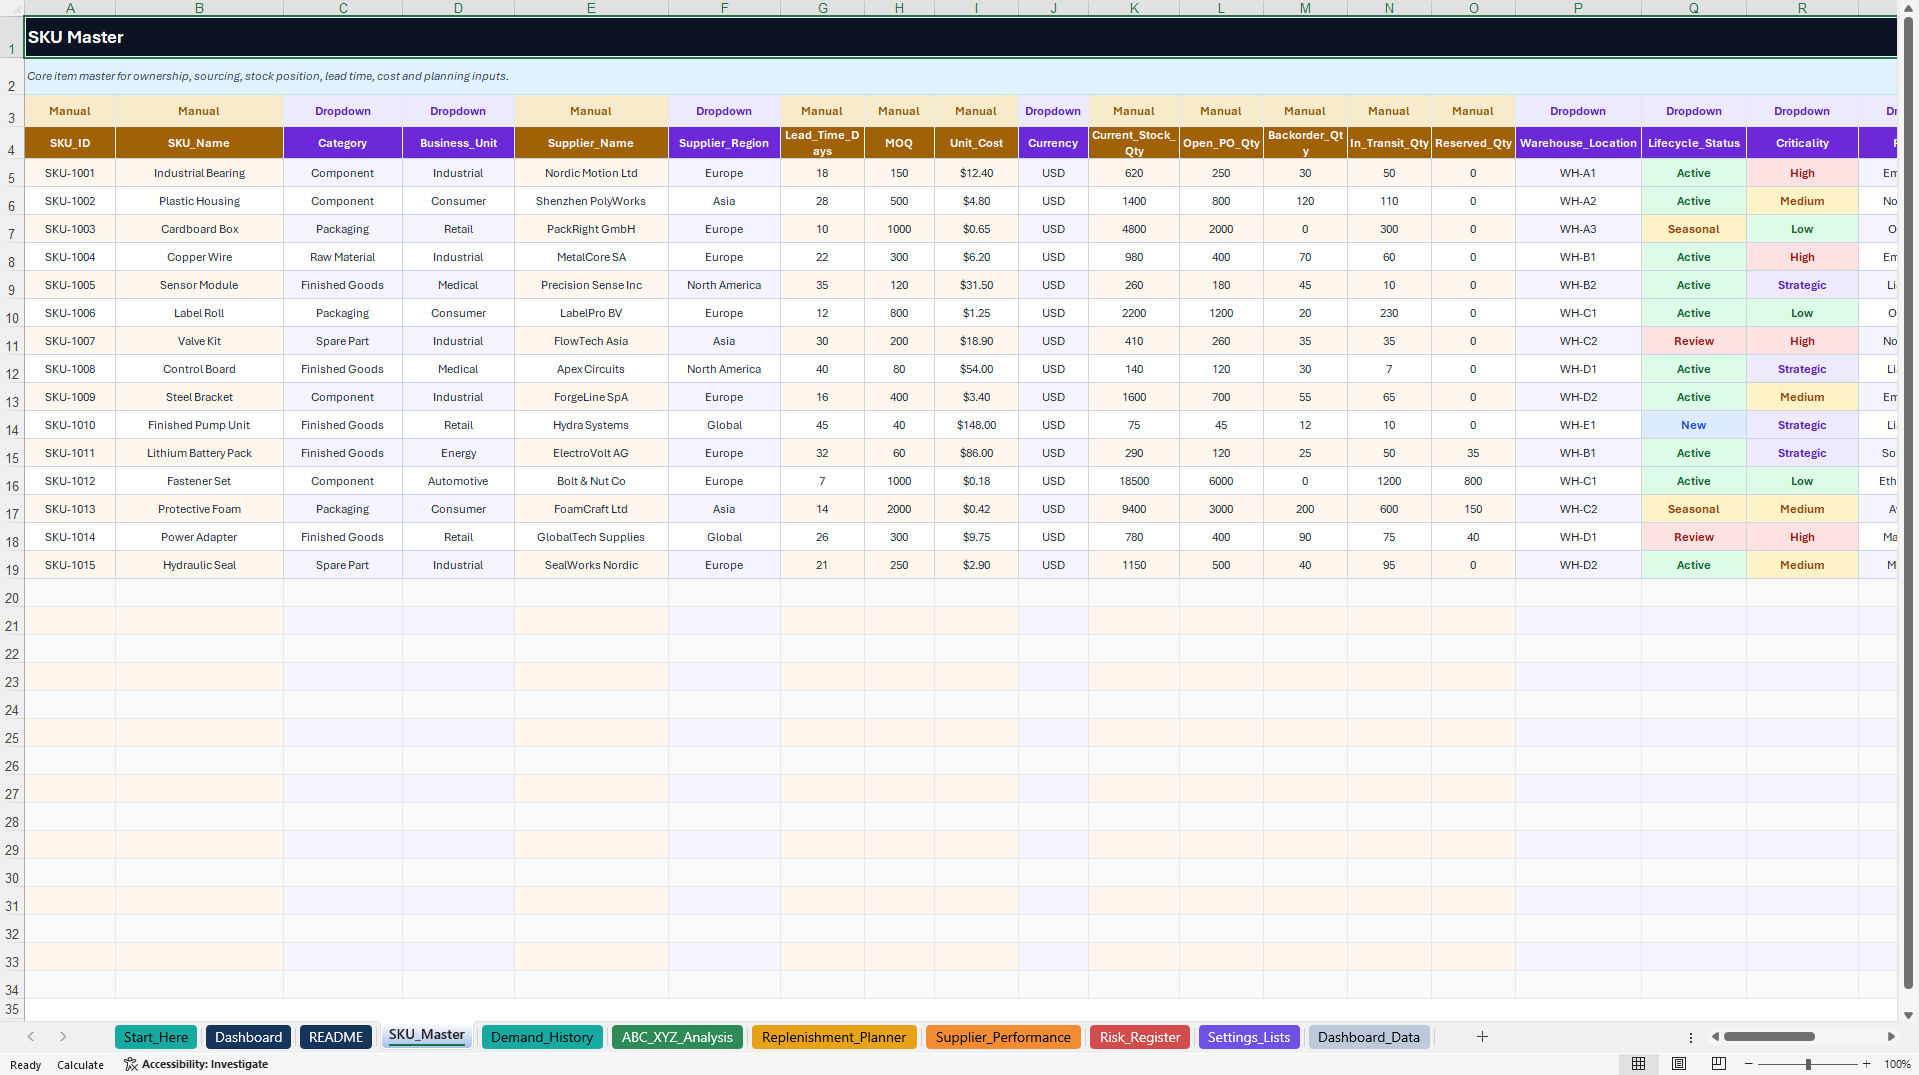Open the Settings_Lists sheet tab
Viewport: 1919px width, 1075px height.
pyautogui.click(x=1249, y=1037)
